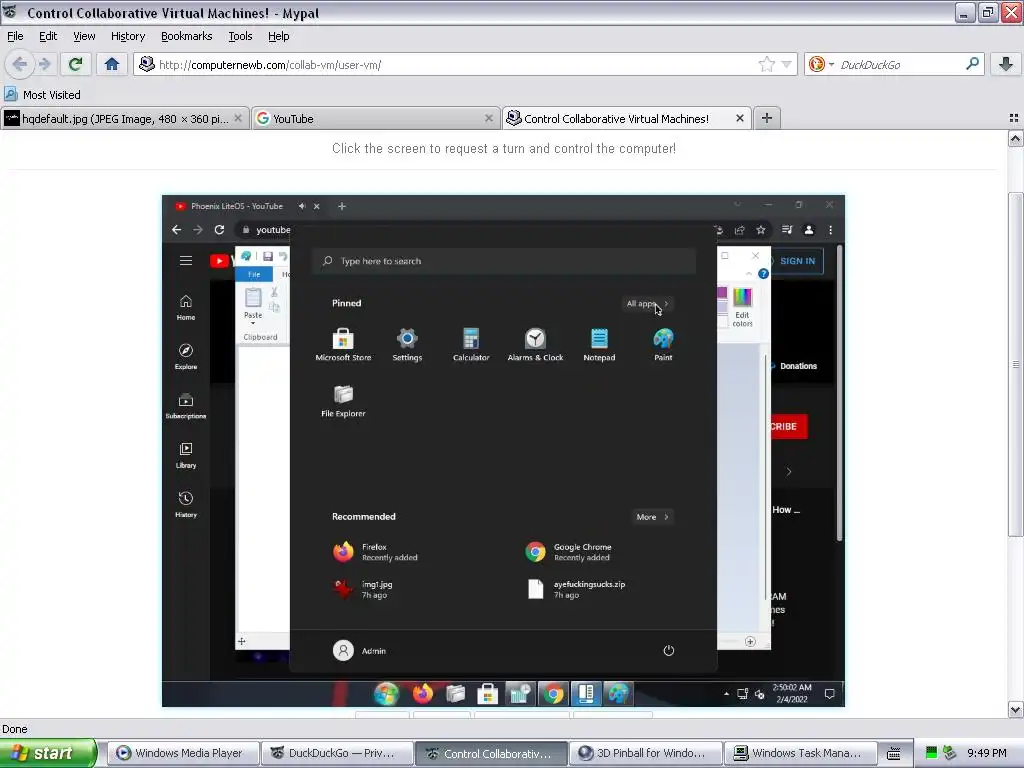
Task: Click the power icon in Start menu
Action: click(668, 650)
